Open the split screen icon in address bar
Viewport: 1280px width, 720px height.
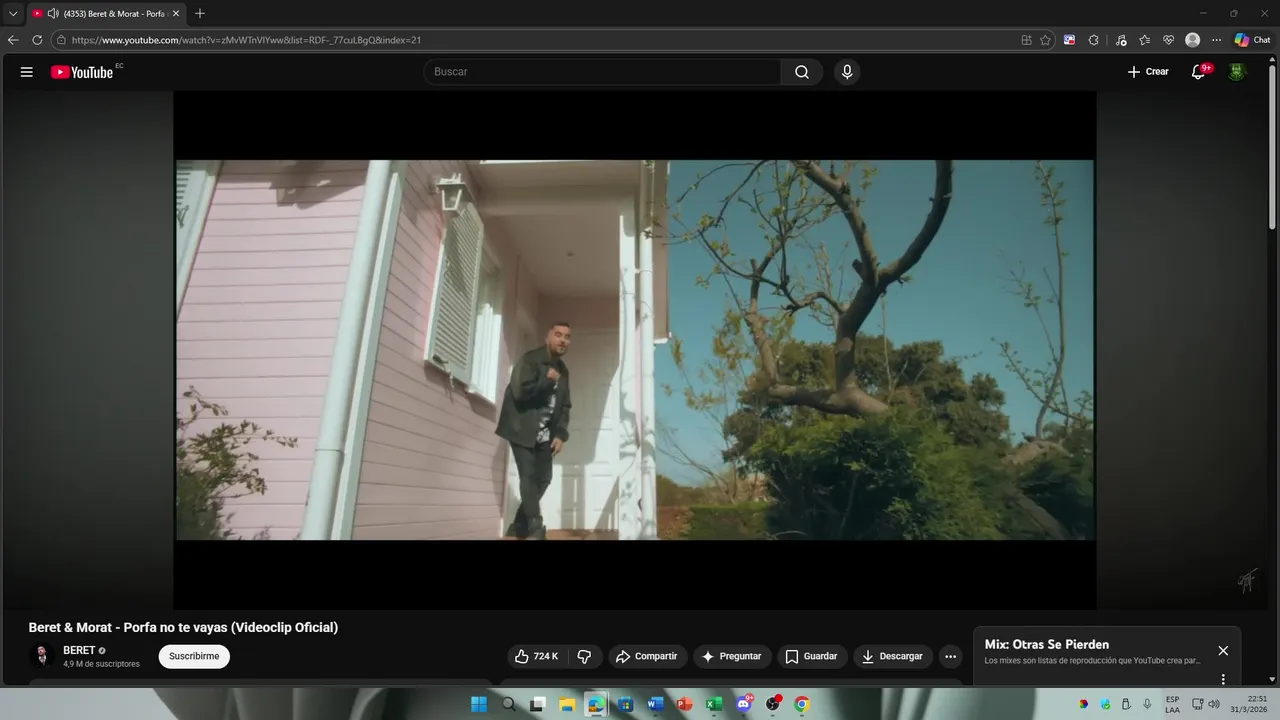[1026, 40]
